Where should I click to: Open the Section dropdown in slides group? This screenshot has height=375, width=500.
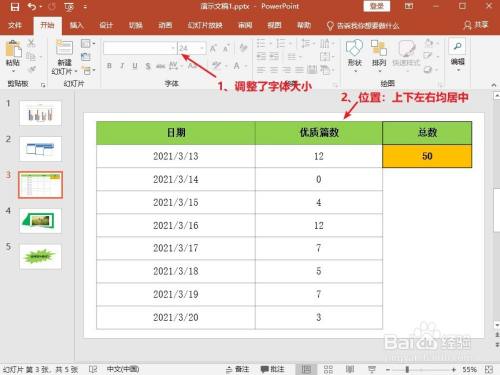pyautogui.click(x=89, y=70)
